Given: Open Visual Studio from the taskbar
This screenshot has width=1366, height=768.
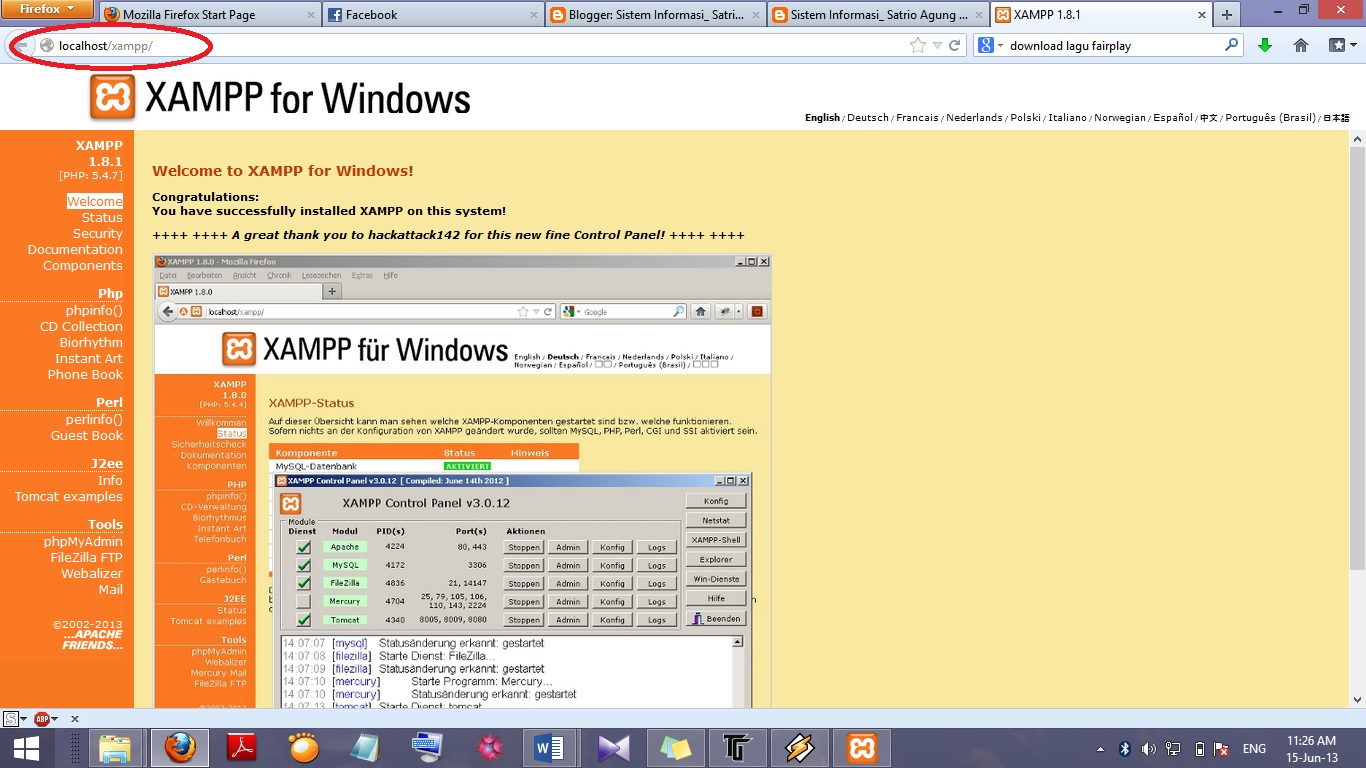Looking at the screenshot, I should coord(613,748).
